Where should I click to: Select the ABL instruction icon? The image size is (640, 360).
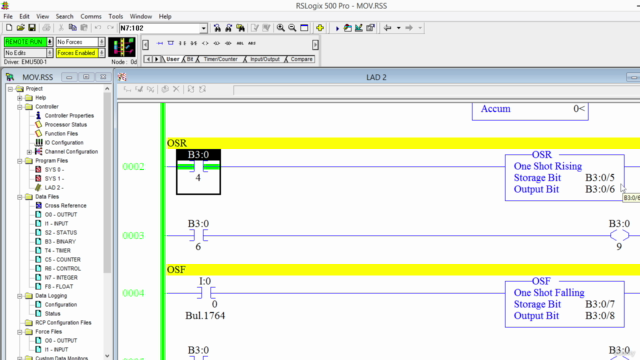point(240,43)
